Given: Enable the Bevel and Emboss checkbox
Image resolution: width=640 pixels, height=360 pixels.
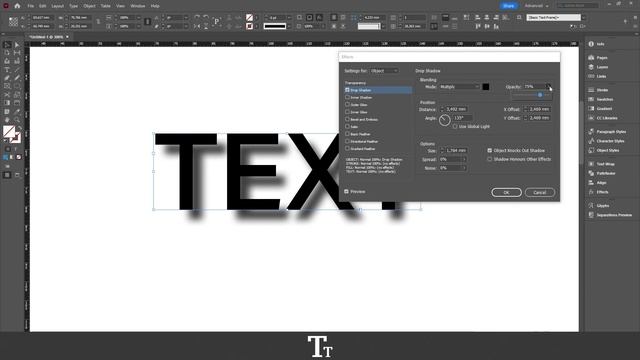Looking at the screenshot, I should pyautogui.click(x=347, y=119).
